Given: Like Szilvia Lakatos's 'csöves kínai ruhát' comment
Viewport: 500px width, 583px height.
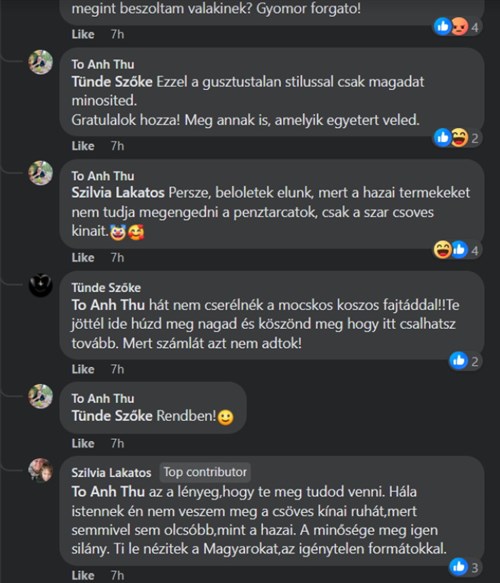Looking at the screenshot, I should 83,575.
